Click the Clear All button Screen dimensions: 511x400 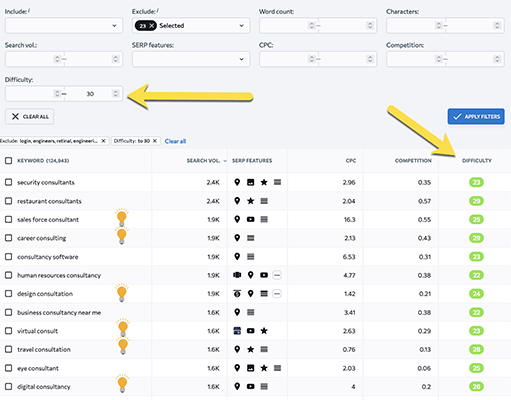pyautogui.click(x=29, y=117)
